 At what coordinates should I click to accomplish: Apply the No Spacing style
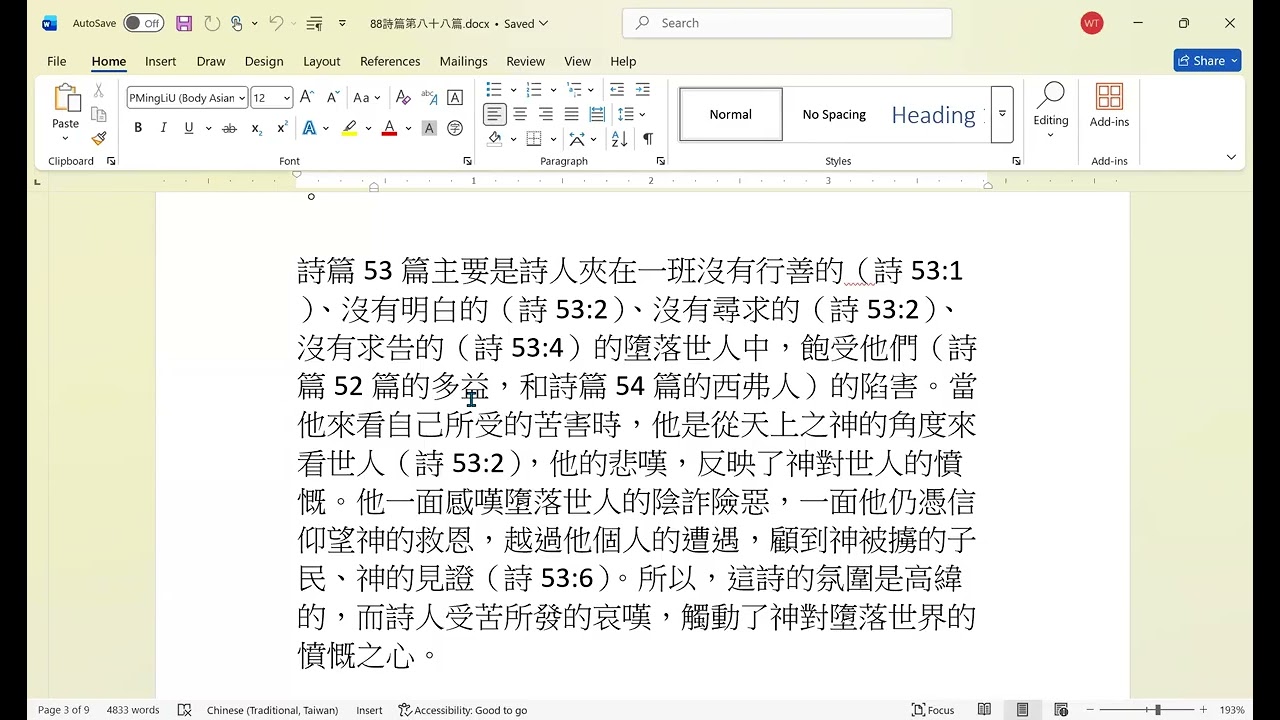(834, 114)
